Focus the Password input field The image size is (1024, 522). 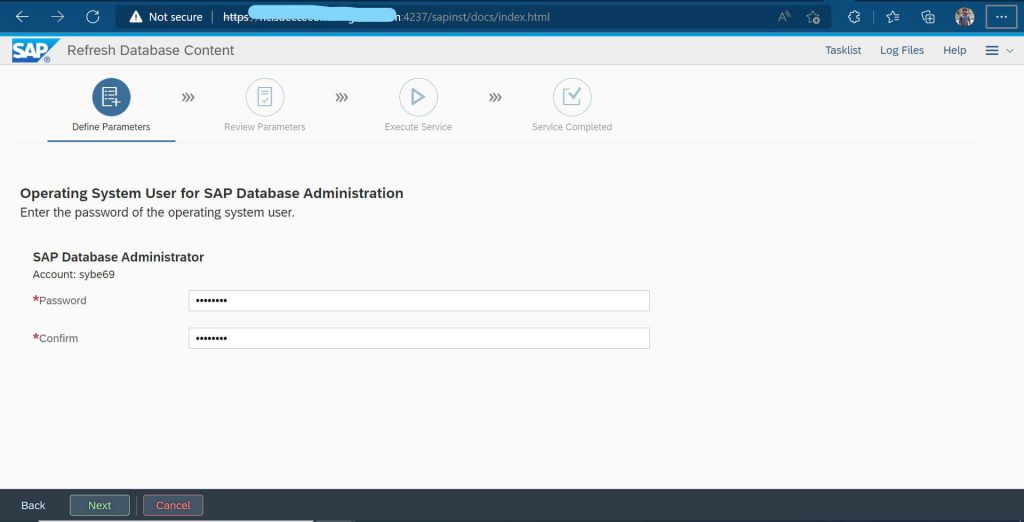click(x=419, y=301)
